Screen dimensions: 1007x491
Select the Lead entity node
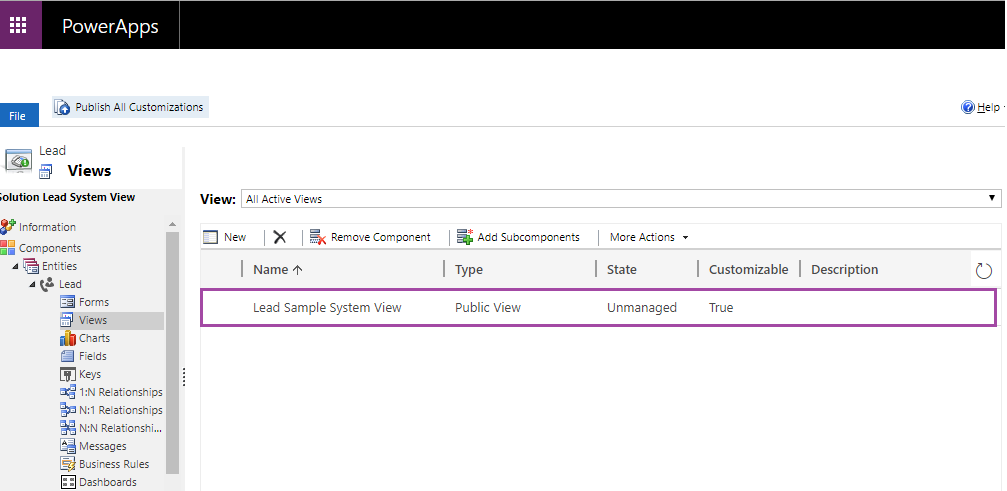click(x=70, y=284)
